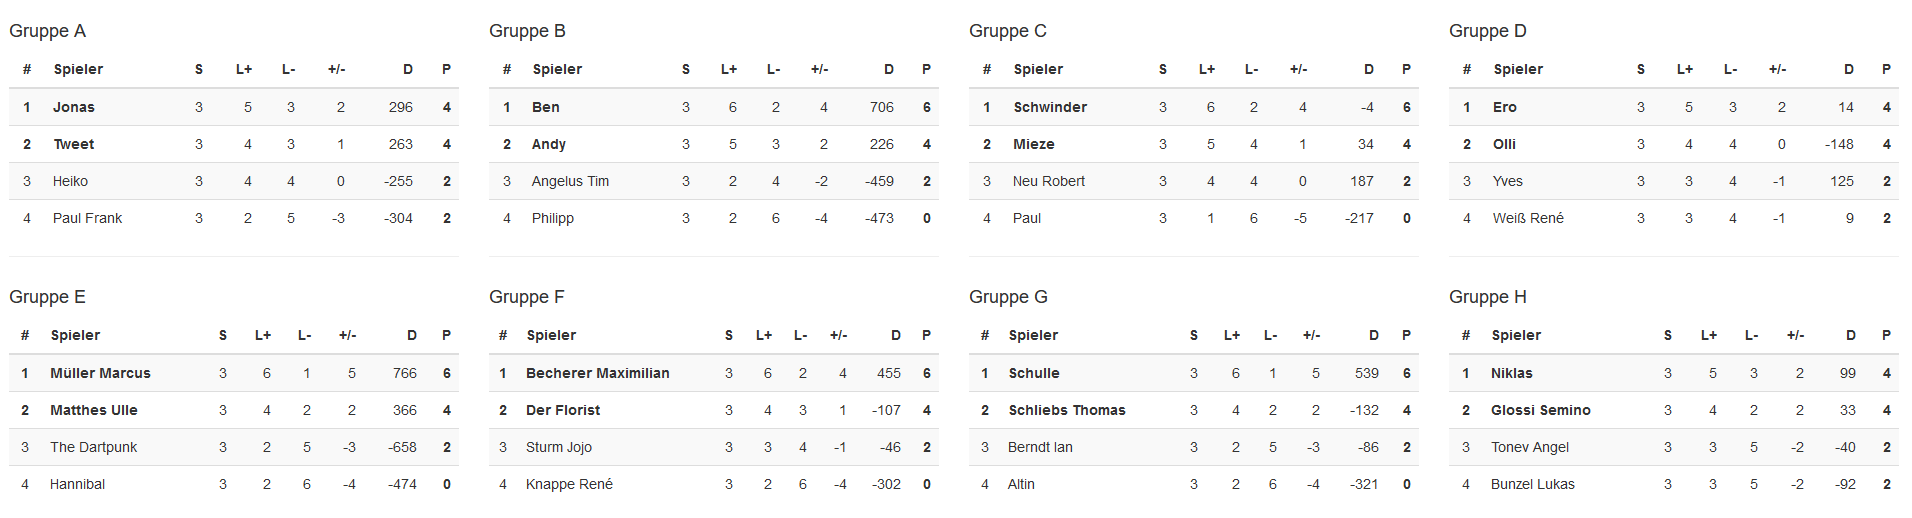
Task: Open Tweet's row in Gruppe A
Action: 234,144
